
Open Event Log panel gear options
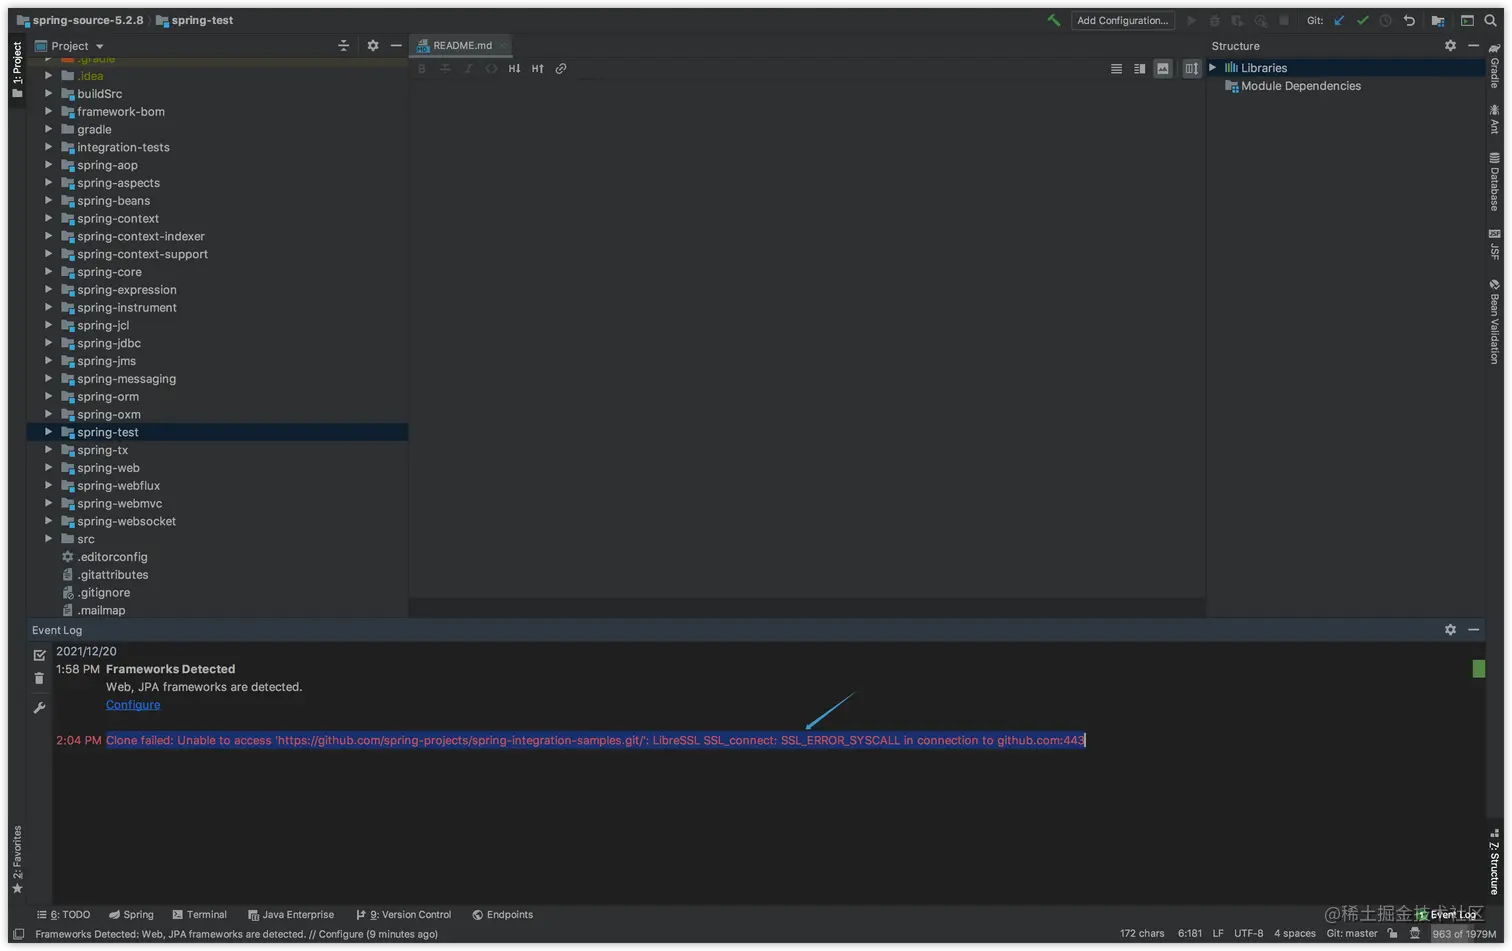click(x=1450, y=630)
